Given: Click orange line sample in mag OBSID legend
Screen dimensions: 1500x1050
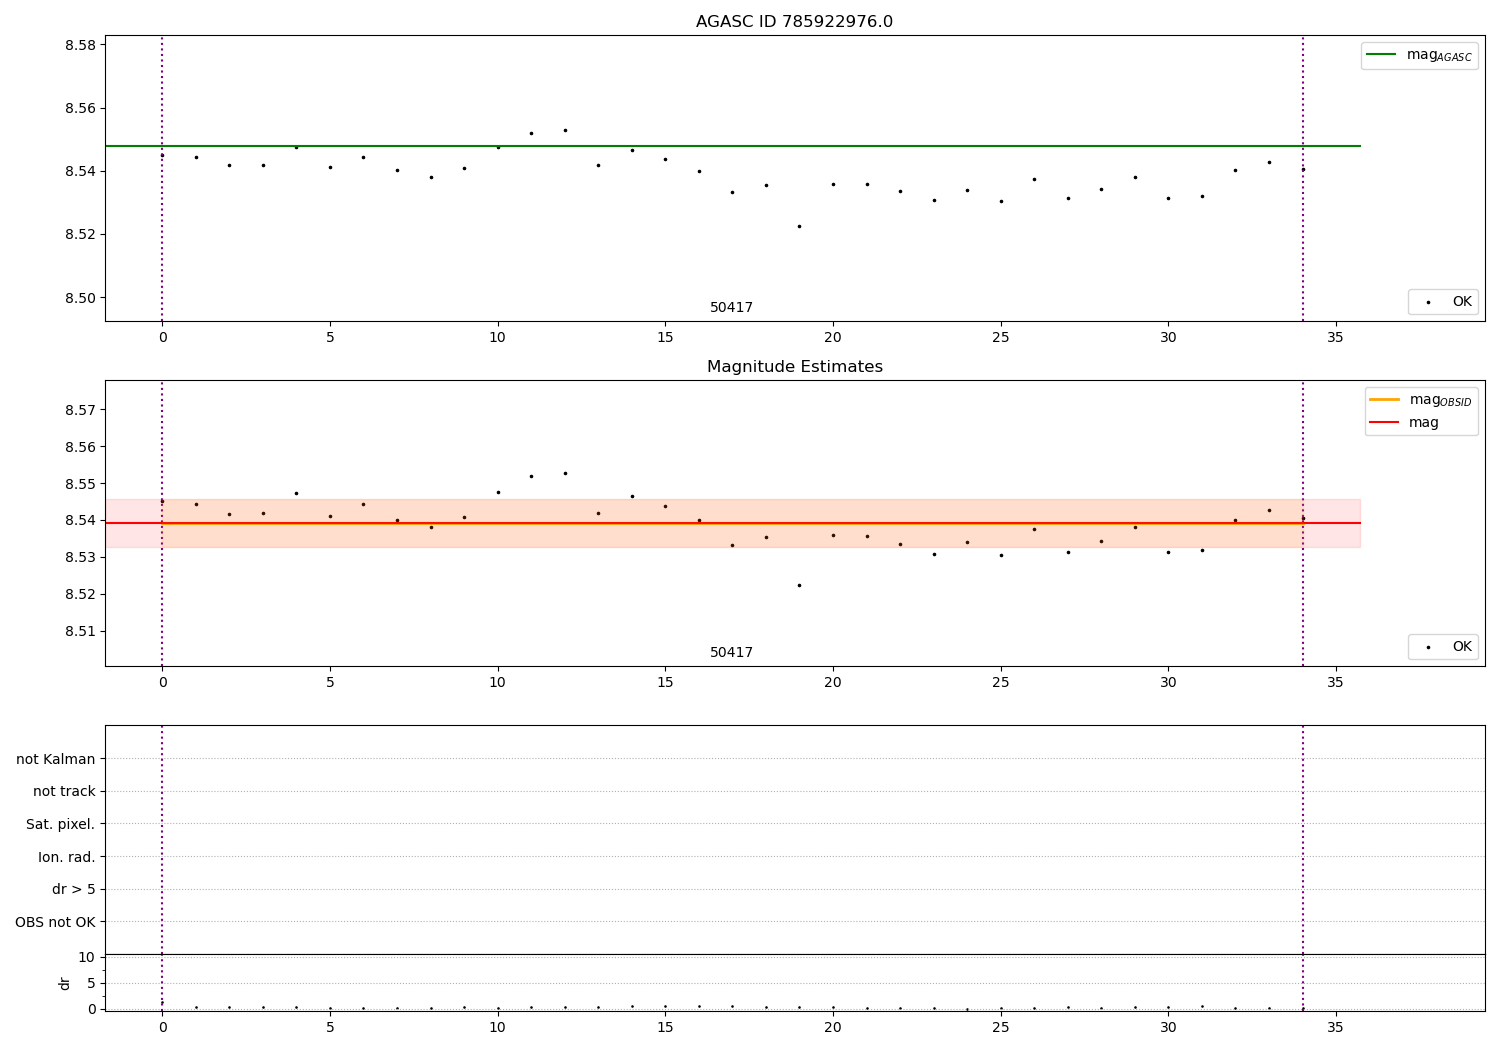Looking at the screenshot, I should [1384, 400].
